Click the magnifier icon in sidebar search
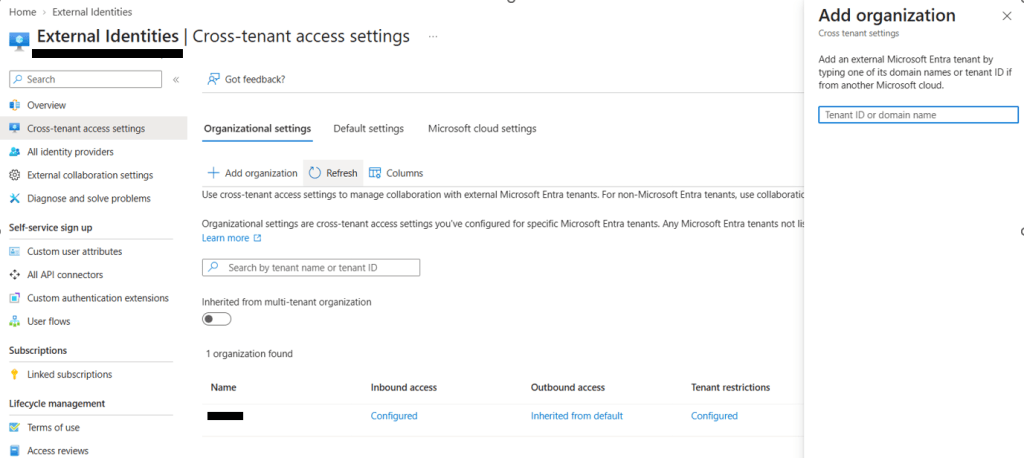The image size is (1024, 458). pyautogui.click(x=18, y=79)
